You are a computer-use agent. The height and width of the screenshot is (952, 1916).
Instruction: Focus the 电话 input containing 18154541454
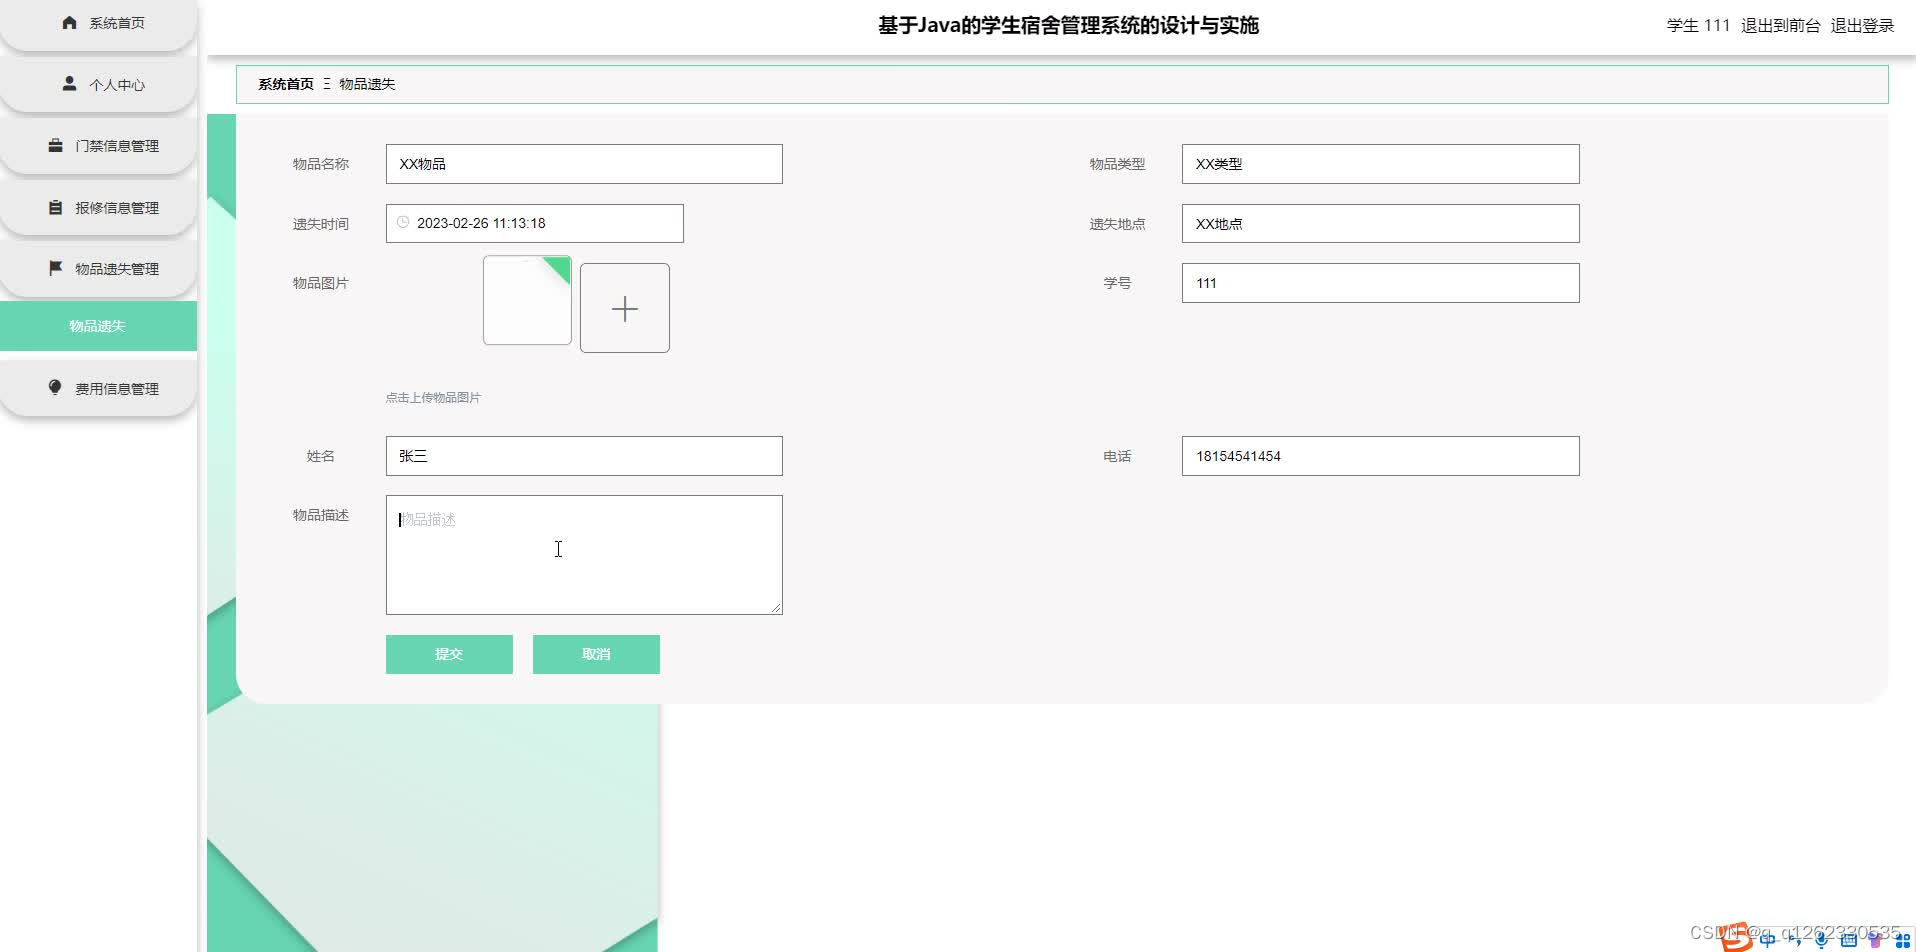point(1380,456)
